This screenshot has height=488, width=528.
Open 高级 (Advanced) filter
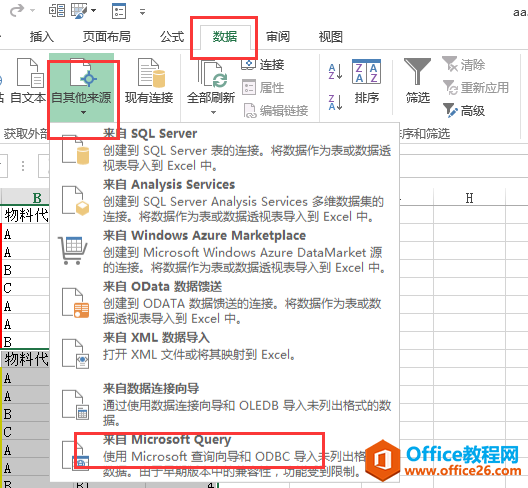click(463, 110)
